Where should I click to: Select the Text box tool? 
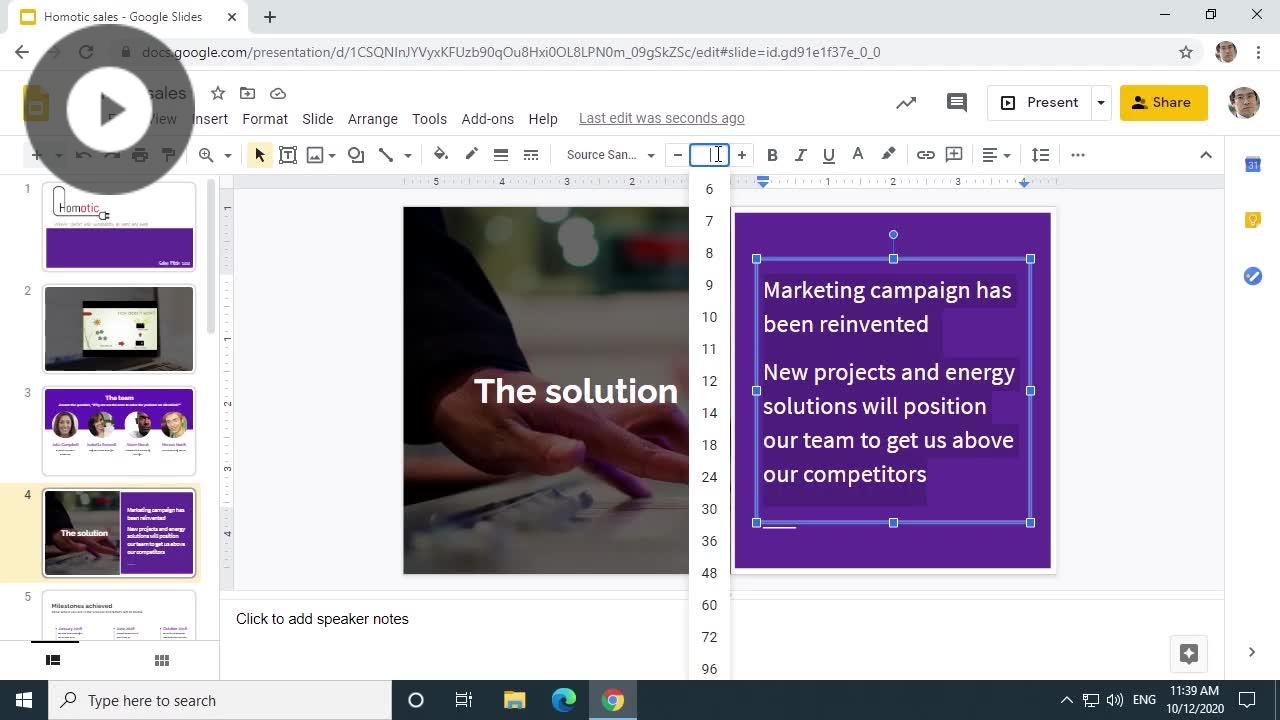288,154
